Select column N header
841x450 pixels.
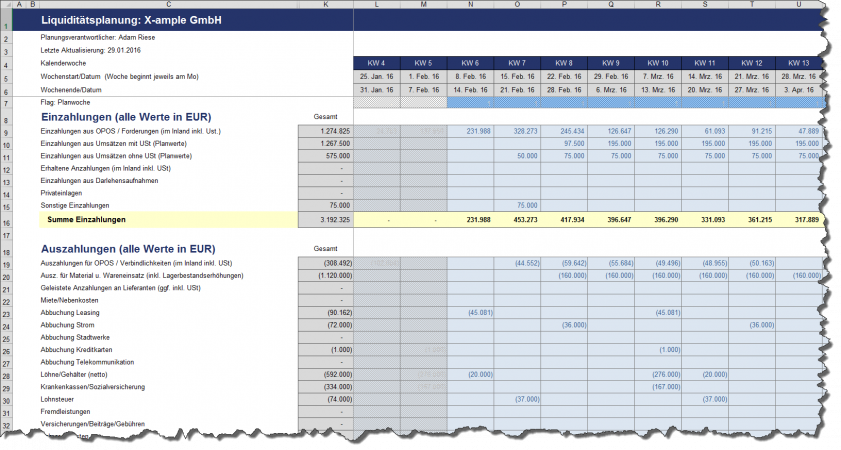pyautogui.click(x=470, y=6)
